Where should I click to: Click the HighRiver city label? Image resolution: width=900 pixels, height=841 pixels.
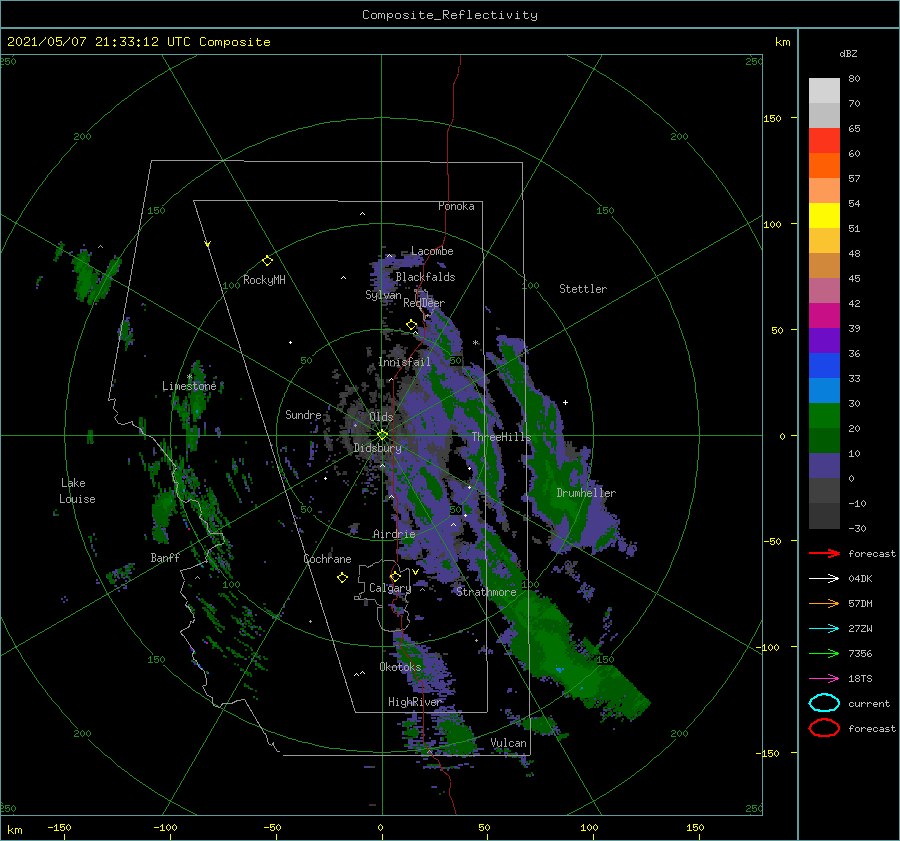pos(414,702)
